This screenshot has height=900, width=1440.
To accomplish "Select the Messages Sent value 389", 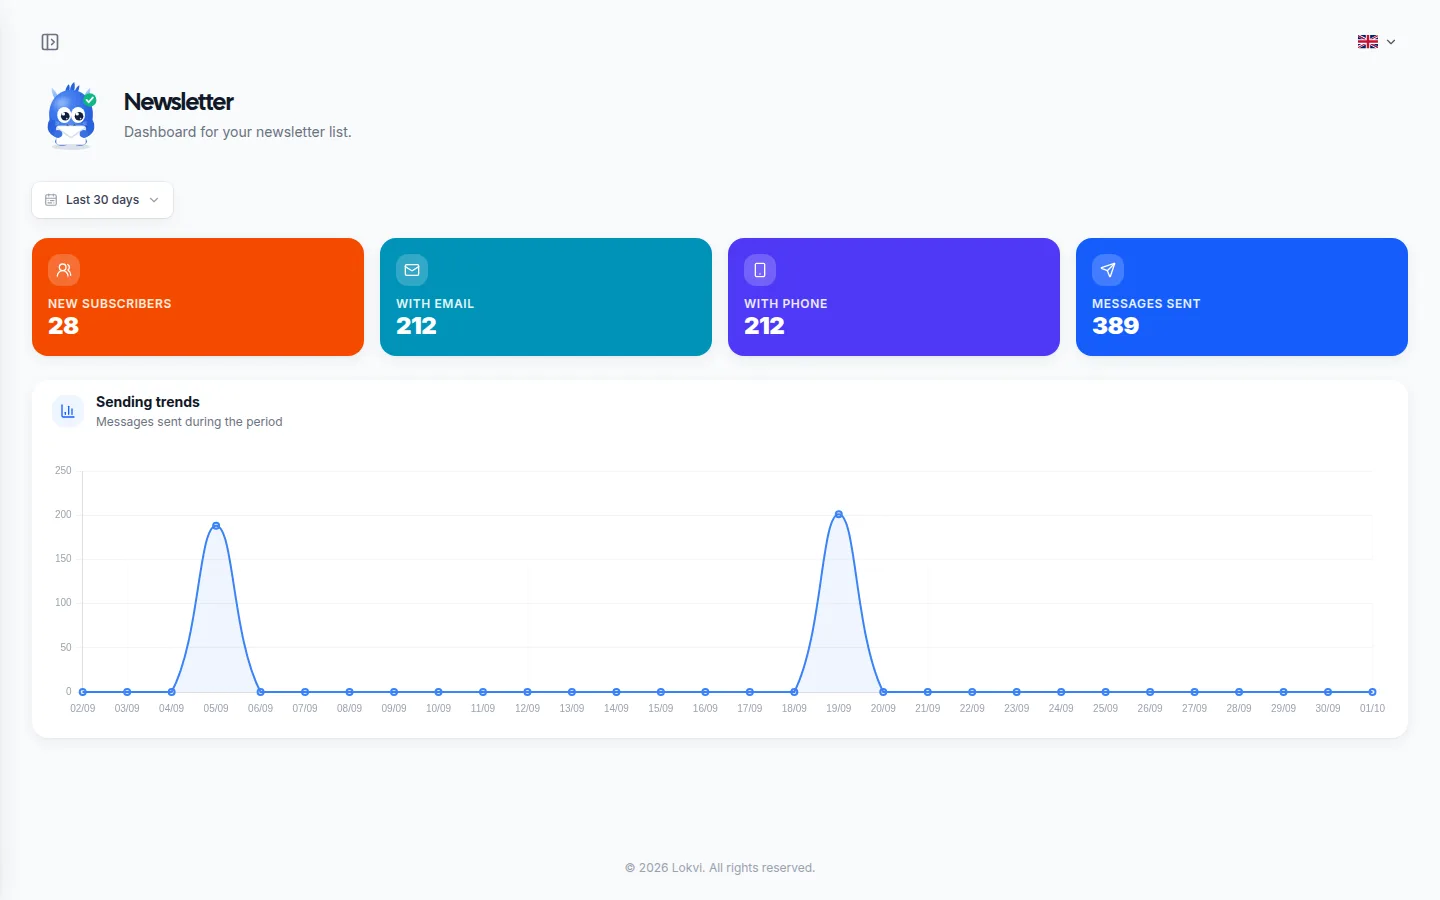I will (1115, 326).
